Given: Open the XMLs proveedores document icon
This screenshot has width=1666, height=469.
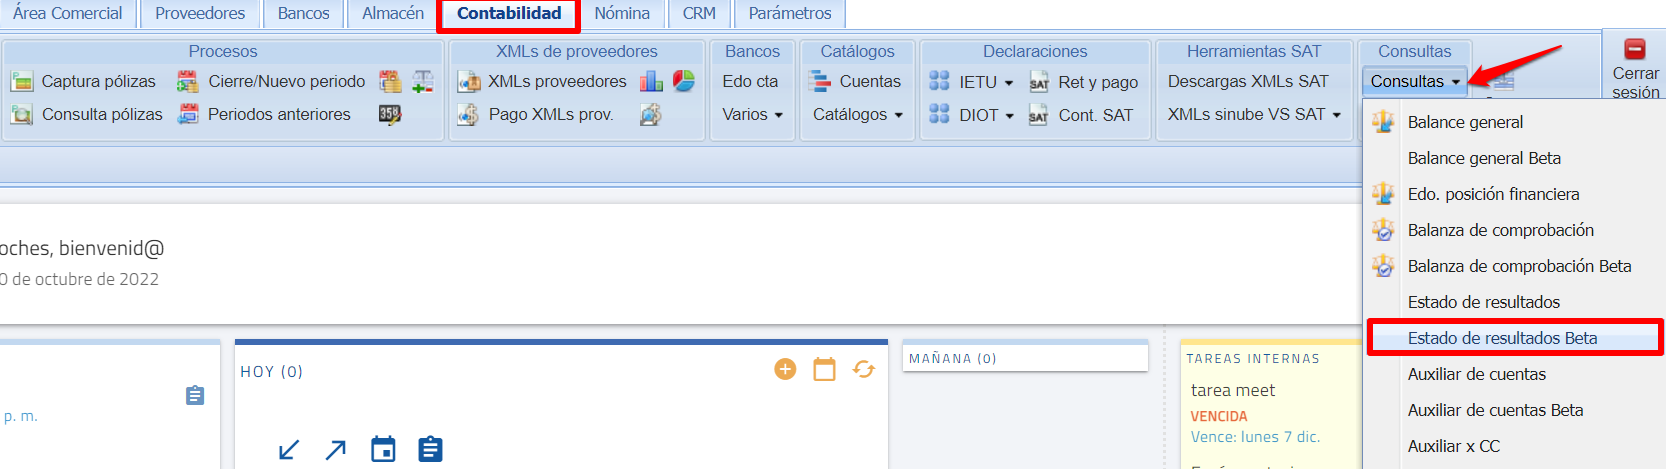Looking at the screenshot, I should (469, 81).
